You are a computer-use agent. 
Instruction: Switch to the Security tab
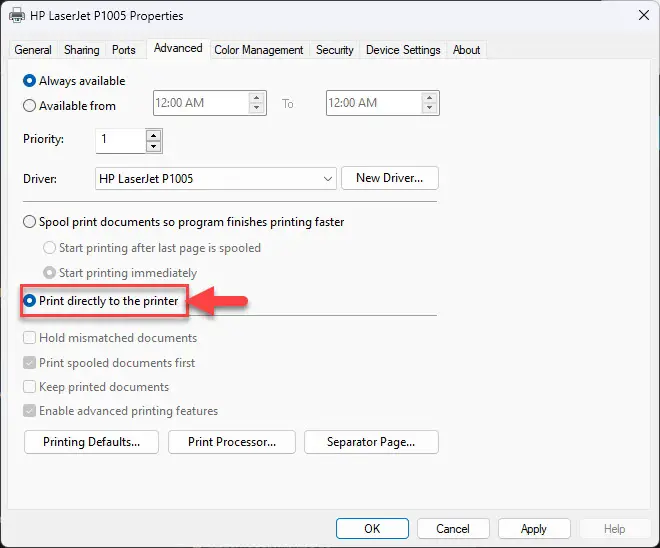click(x=335, y=50)
